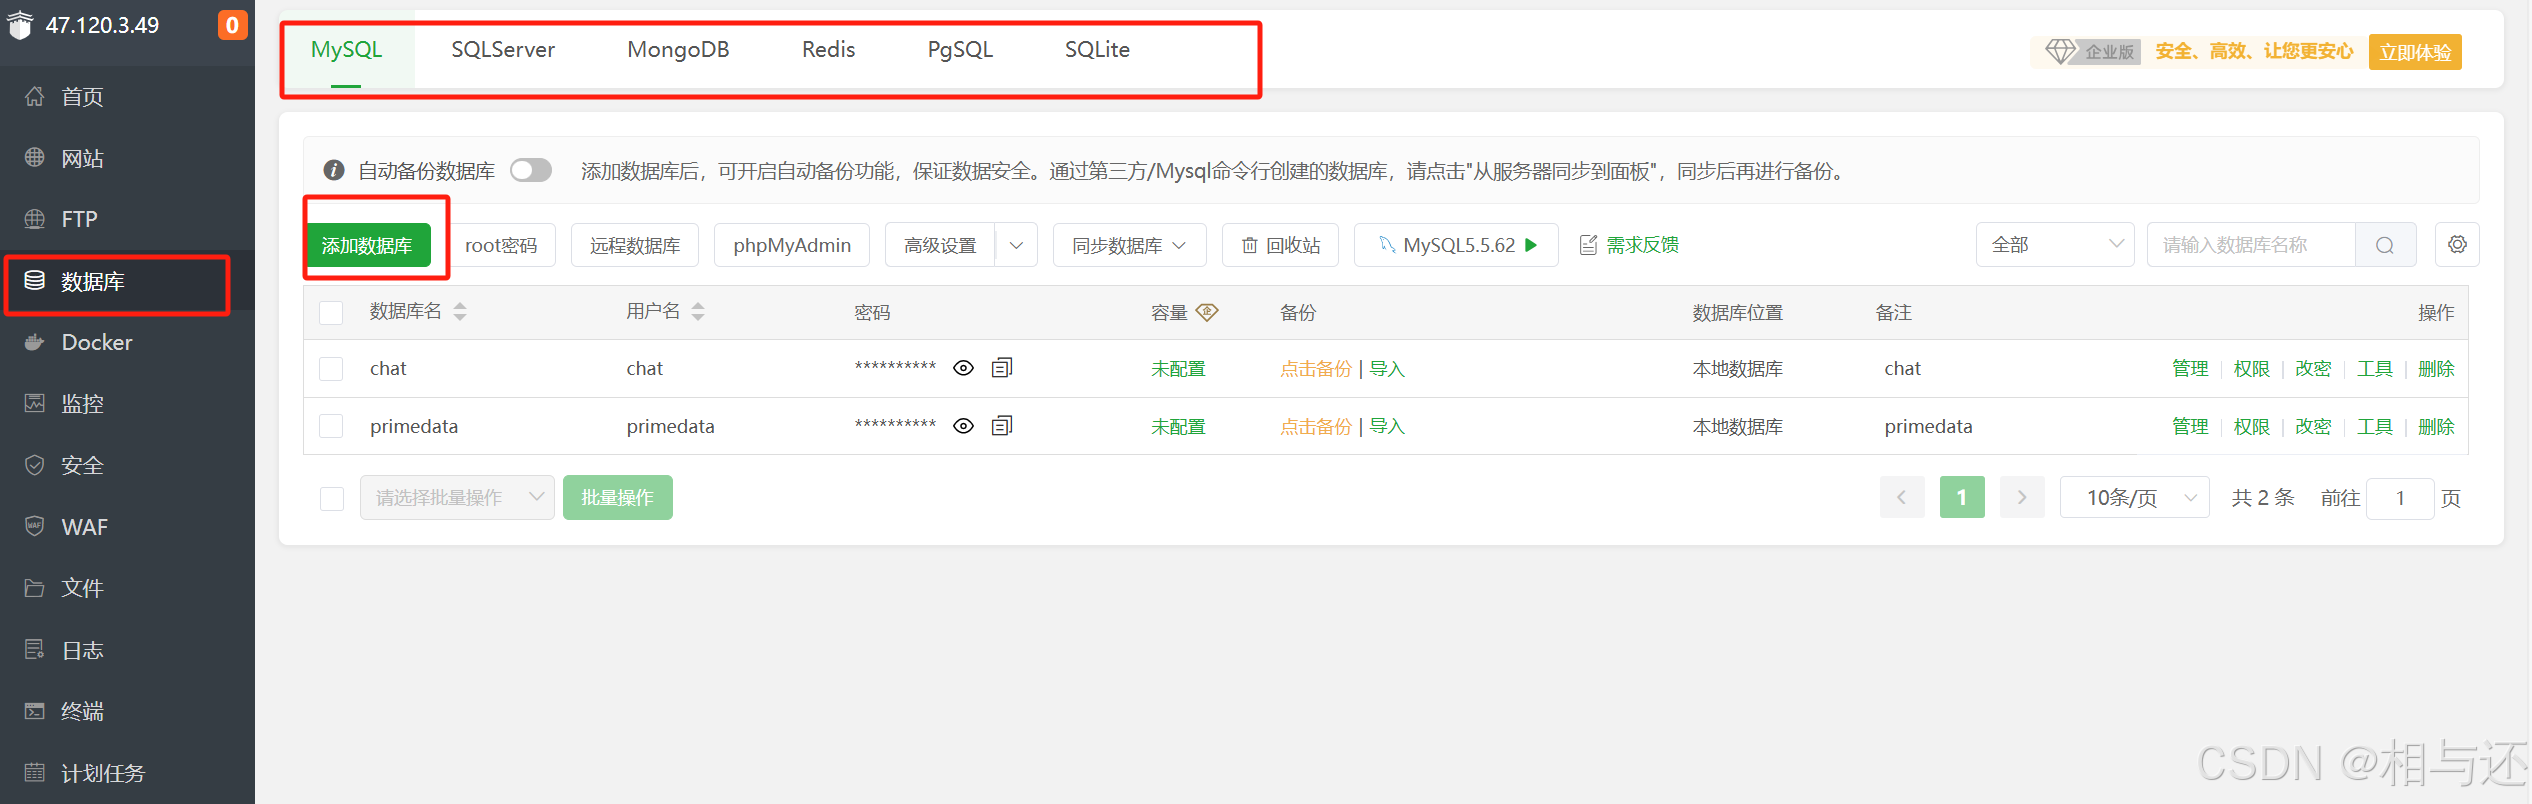Click the table settings gear icon

point(2457,245)
